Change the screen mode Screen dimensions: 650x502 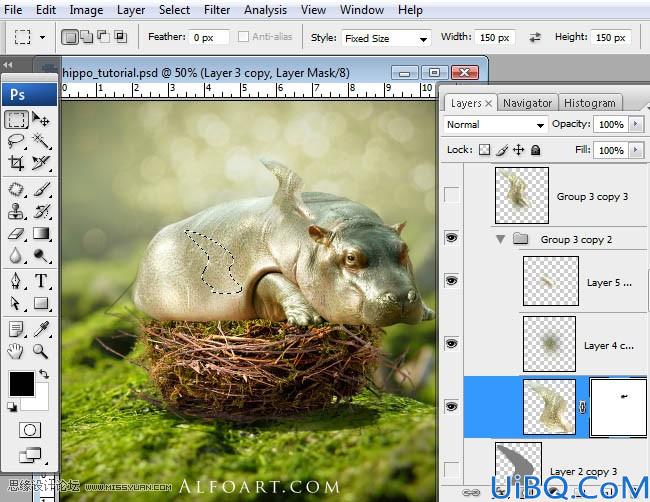tap(30, 456)
